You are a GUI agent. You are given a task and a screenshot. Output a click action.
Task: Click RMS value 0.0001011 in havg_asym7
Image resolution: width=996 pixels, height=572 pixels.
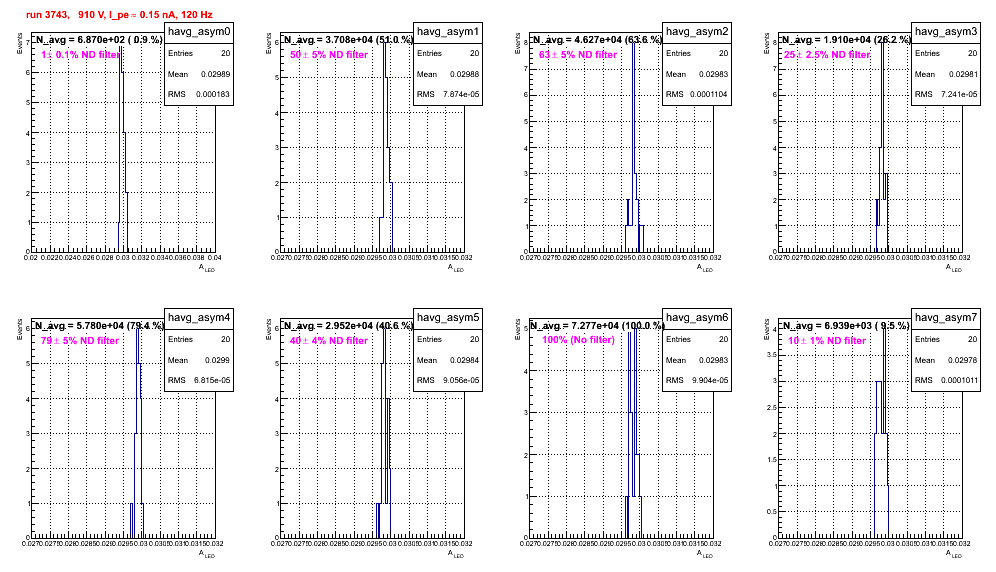pyautogui.click(x=960, y=380)
